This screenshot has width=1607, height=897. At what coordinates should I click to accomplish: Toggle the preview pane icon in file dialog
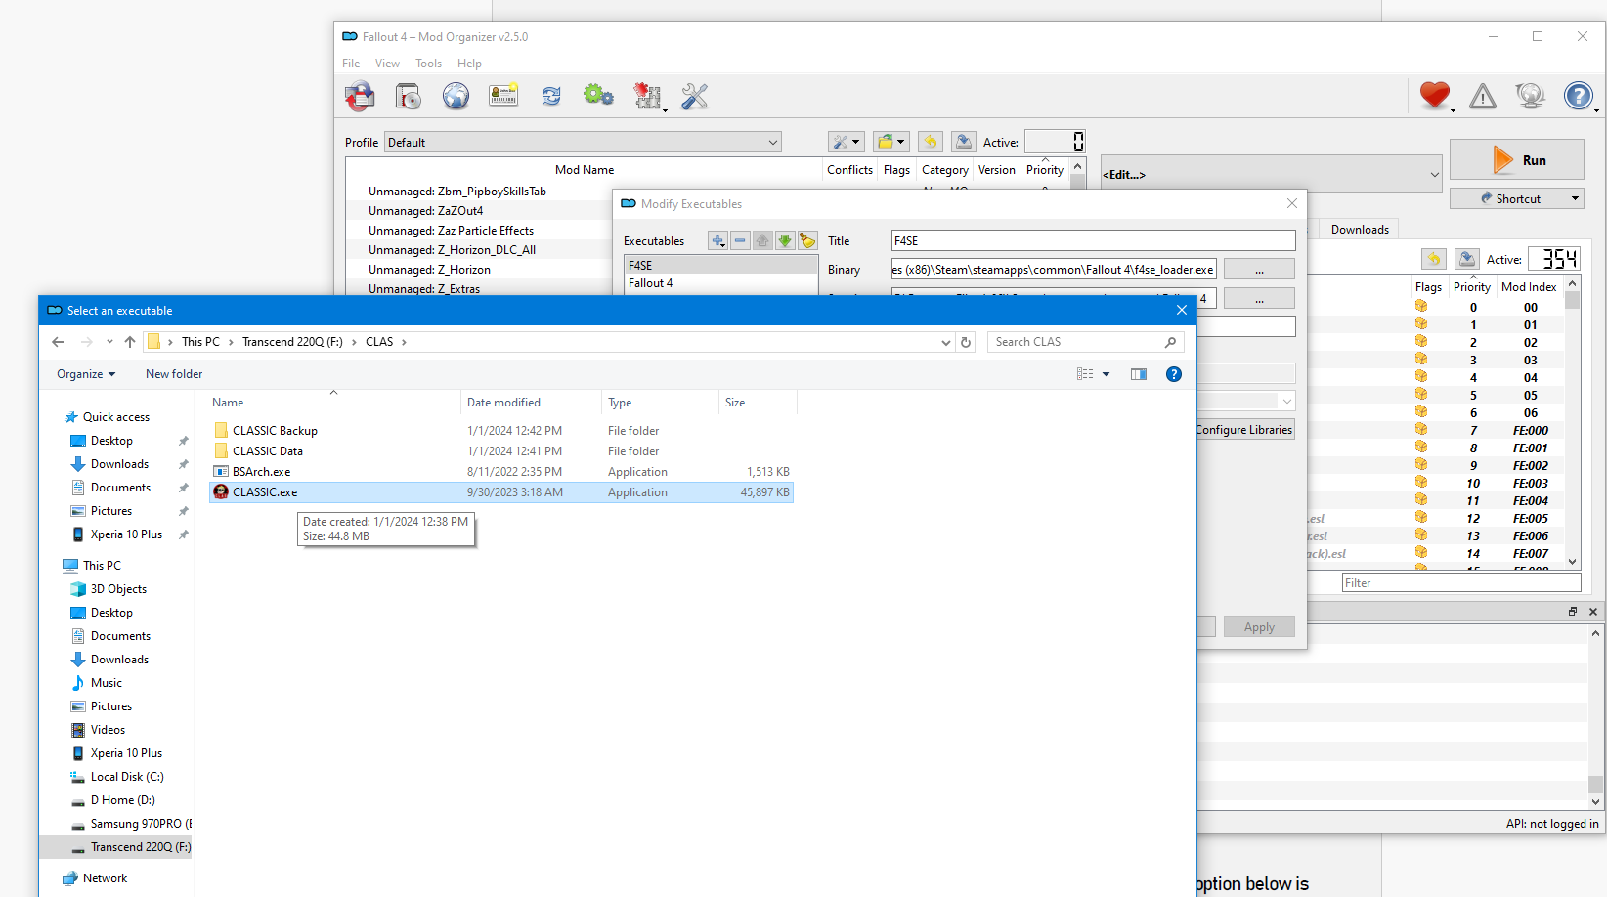tap(1138, 374)
